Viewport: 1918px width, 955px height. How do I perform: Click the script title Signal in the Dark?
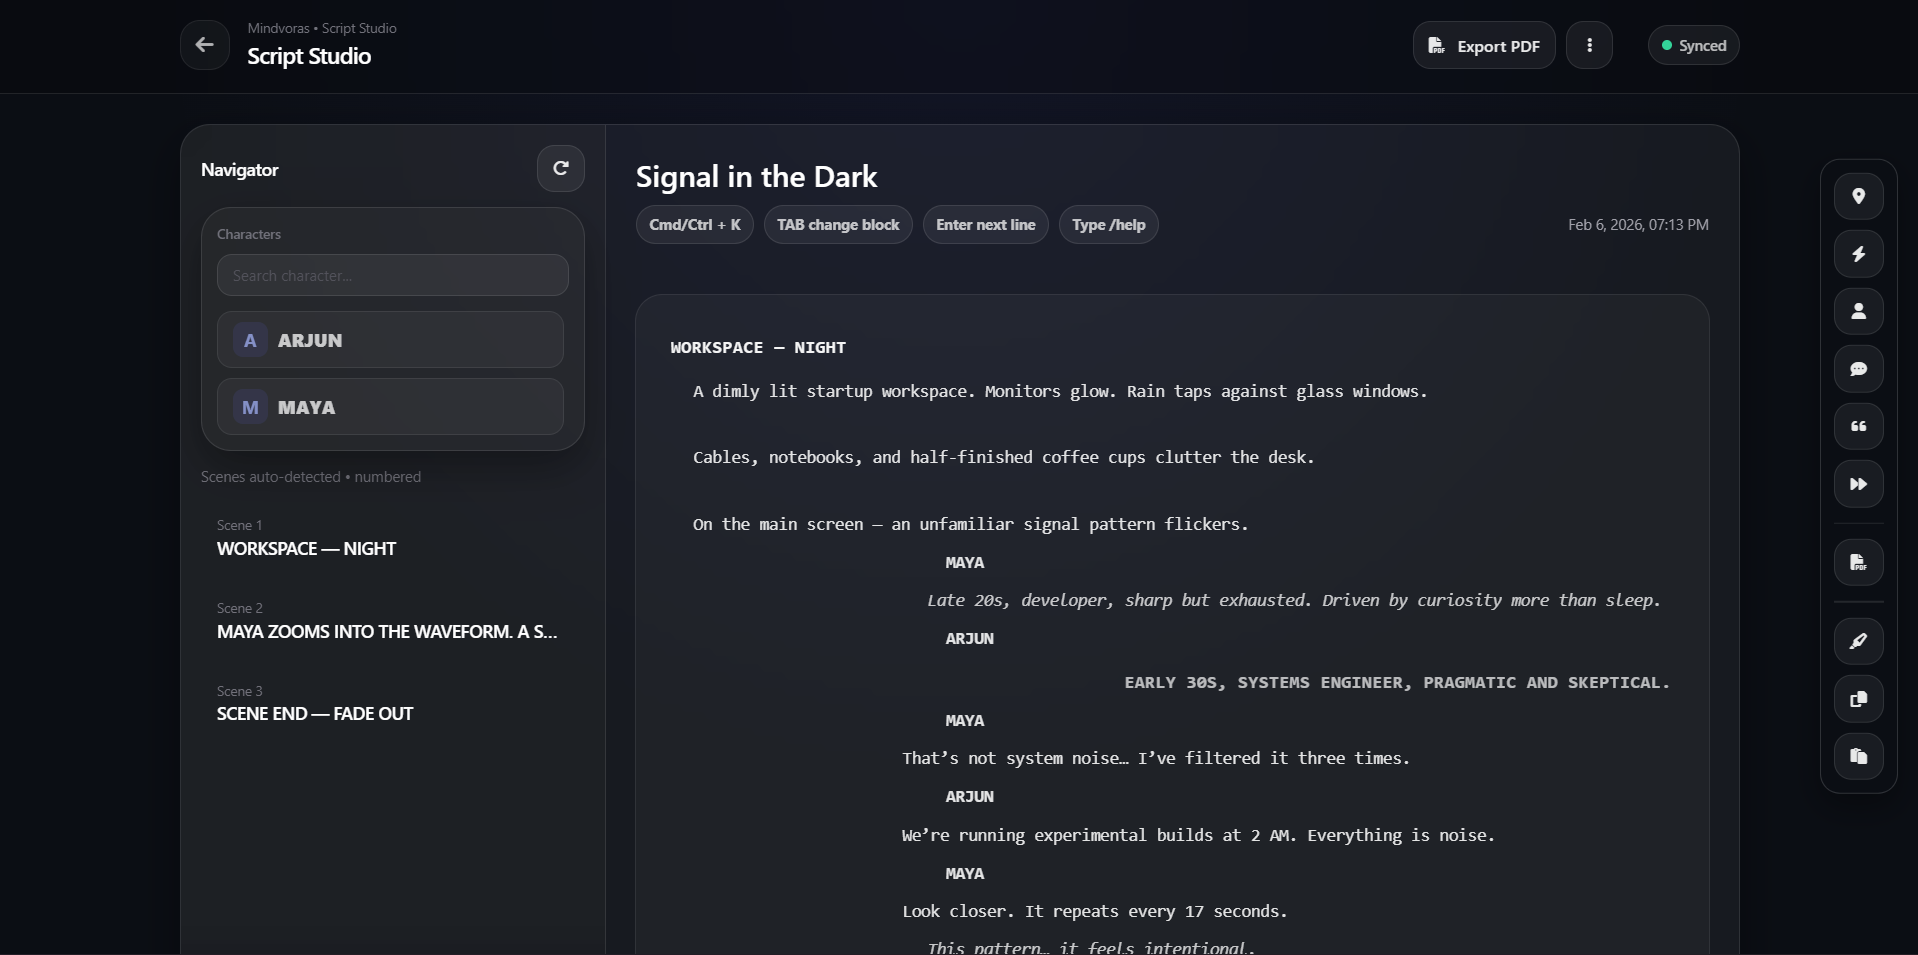[x=756, y=177]
